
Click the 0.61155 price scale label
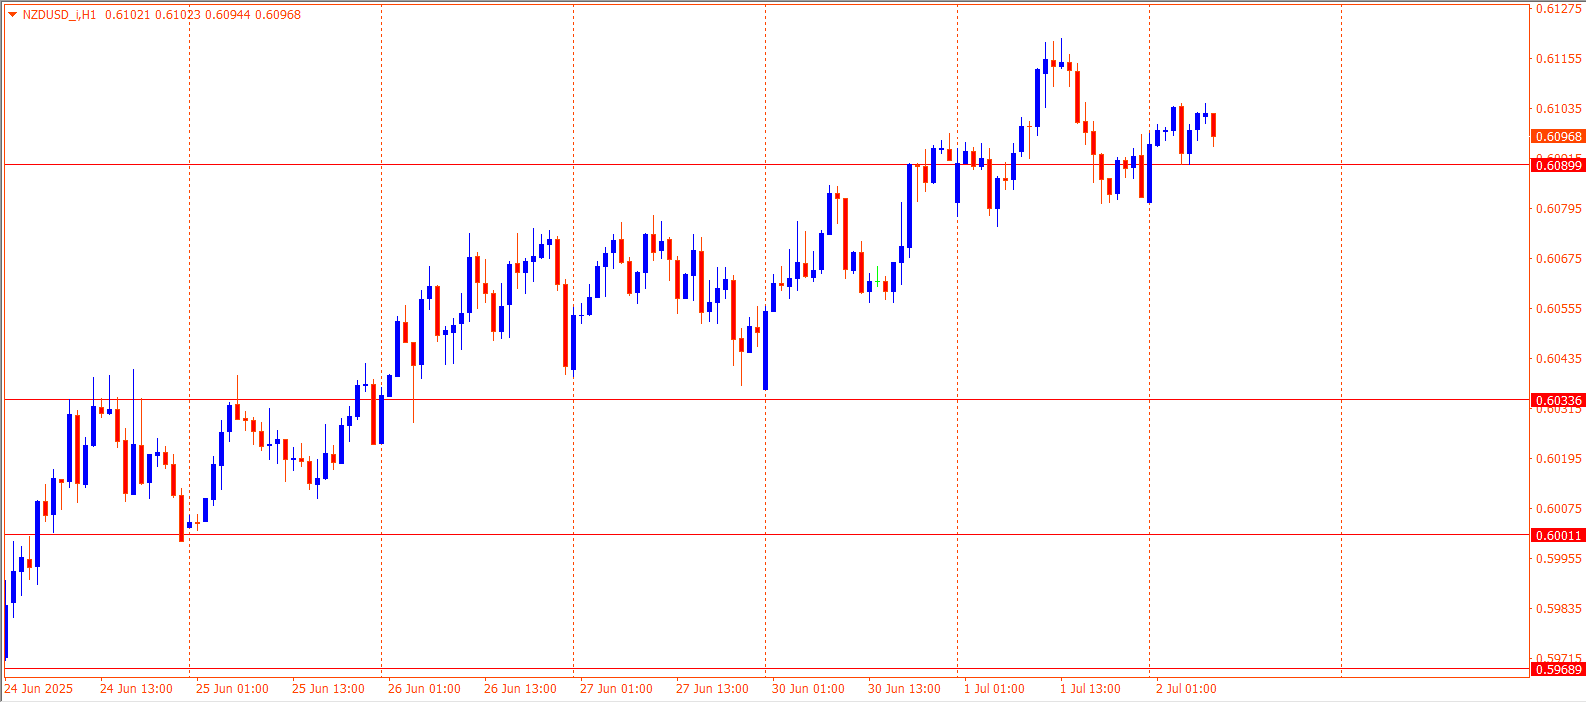(x=1559, y=59)
